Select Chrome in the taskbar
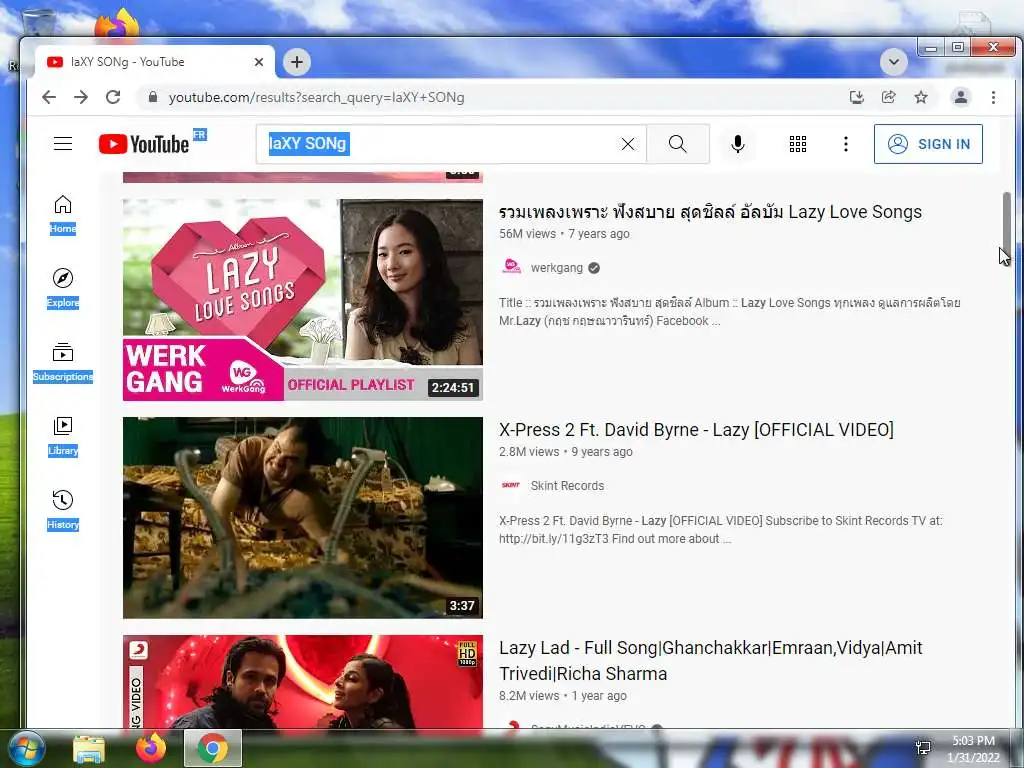This screenshot has width=1024, height=768. pyautogui.click(x=213, y=748)
